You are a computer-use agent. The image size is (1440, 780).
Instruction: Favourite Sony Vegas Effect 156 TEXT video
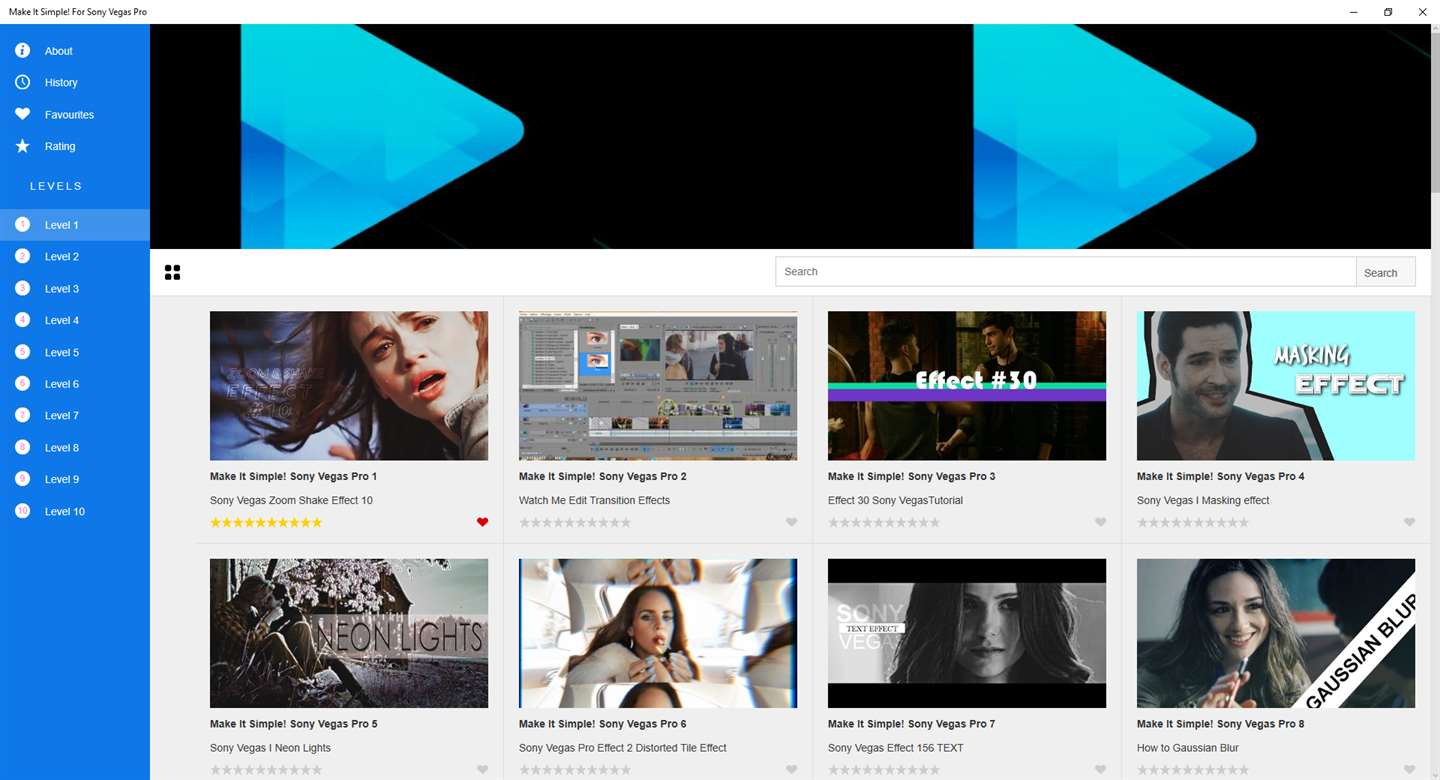[x=1100, y=770]
